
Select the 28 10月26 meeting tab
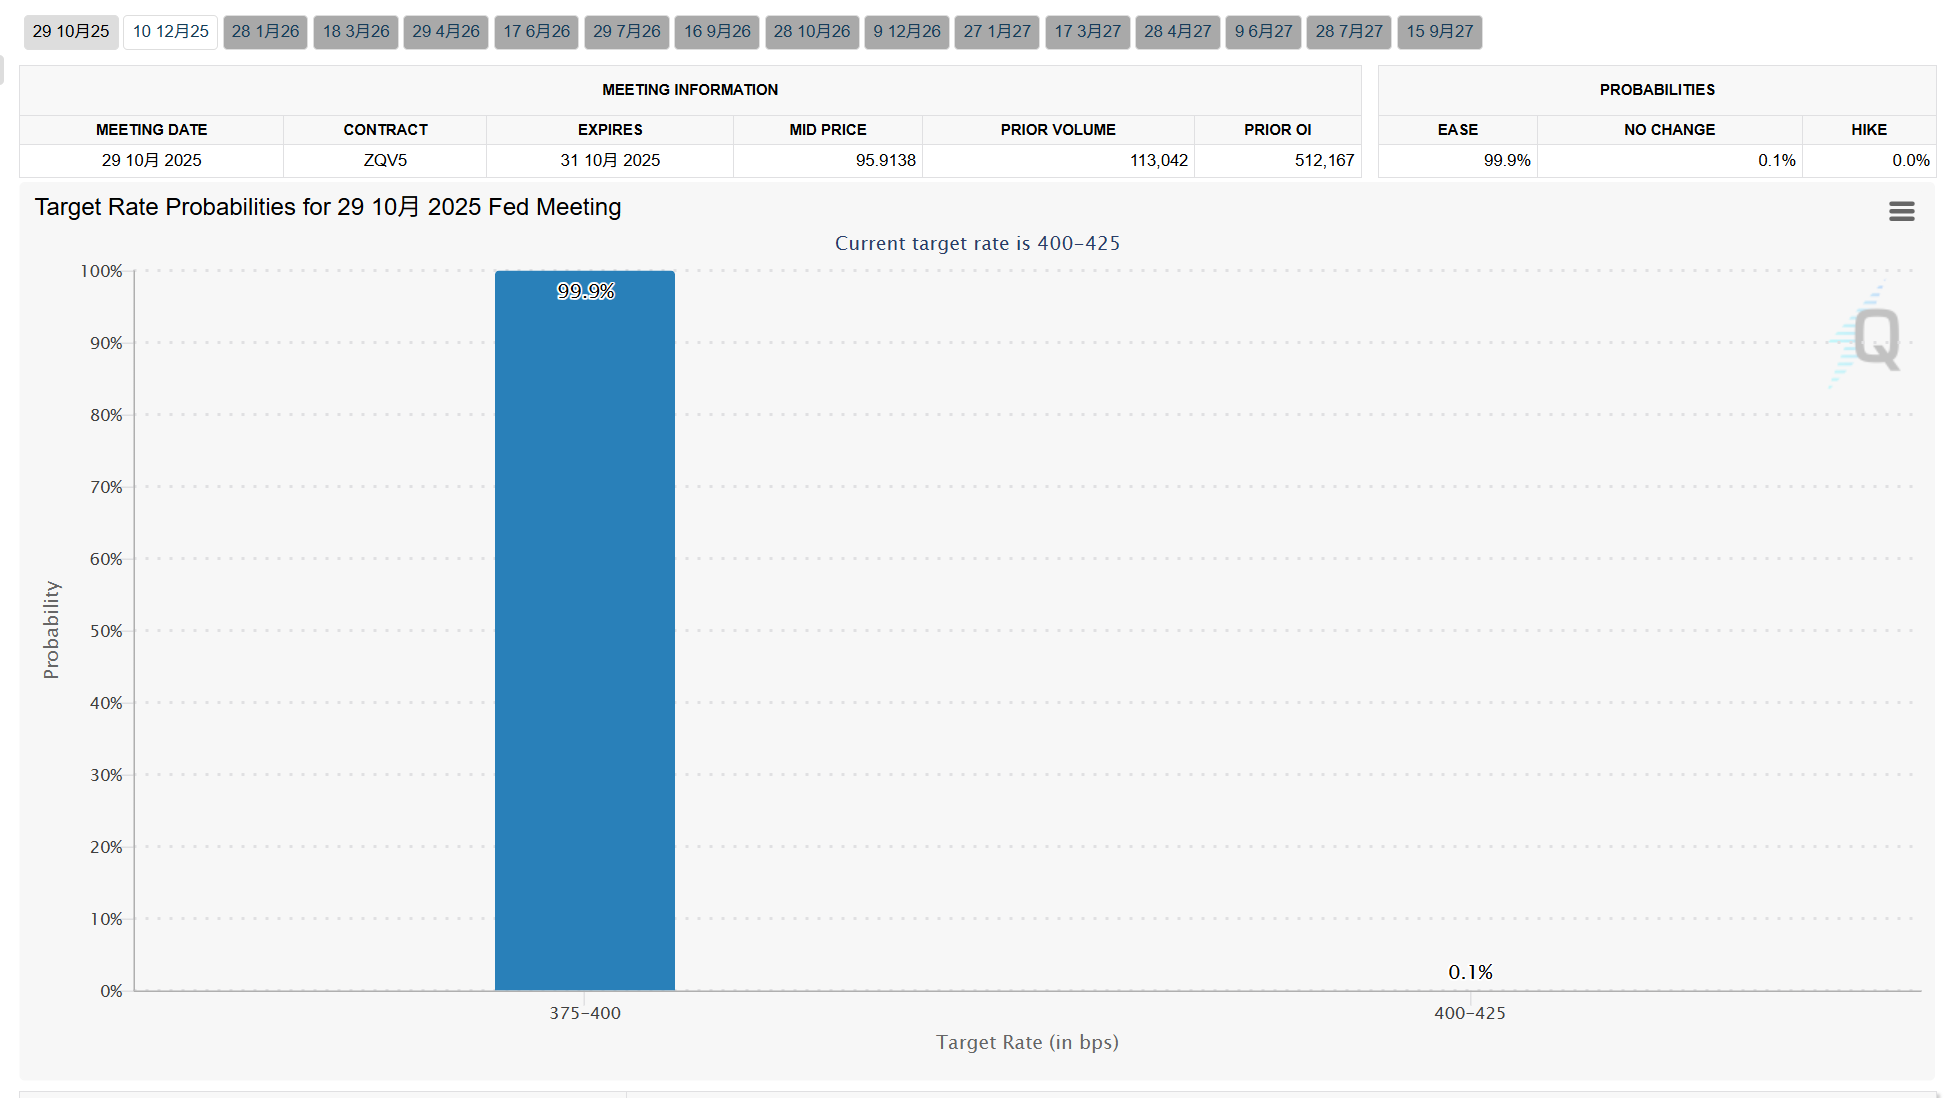(x=812, y=31)
